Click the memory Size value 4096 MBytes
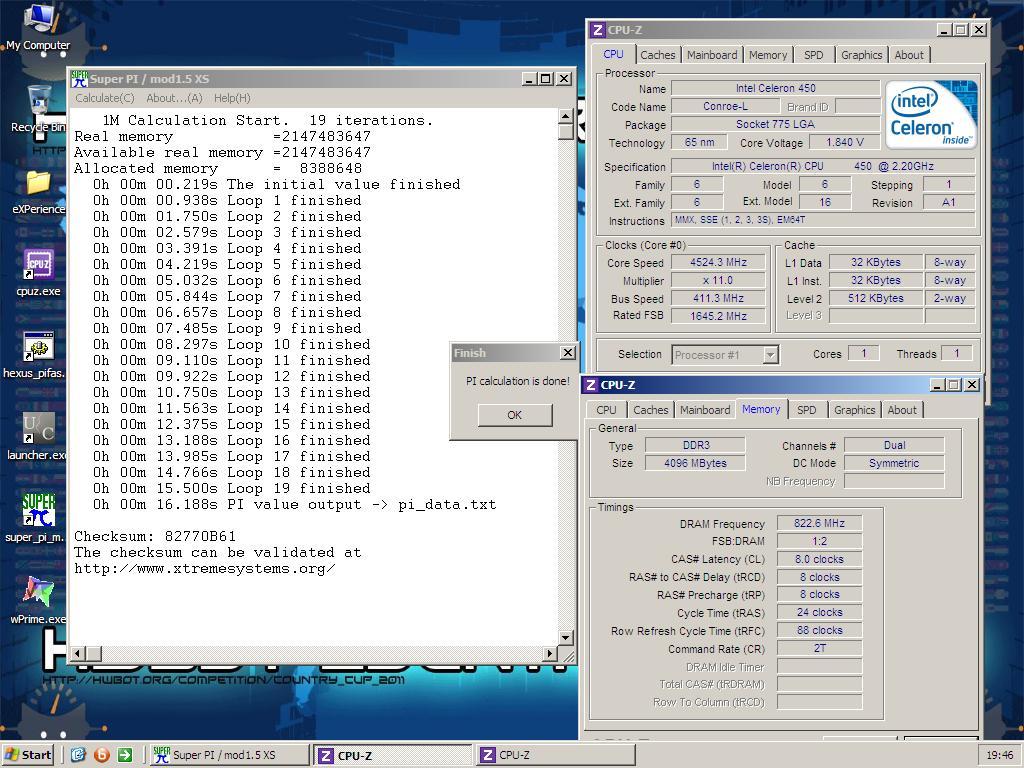The width and height of the screenshot is (1024, 768). point(696,463)
